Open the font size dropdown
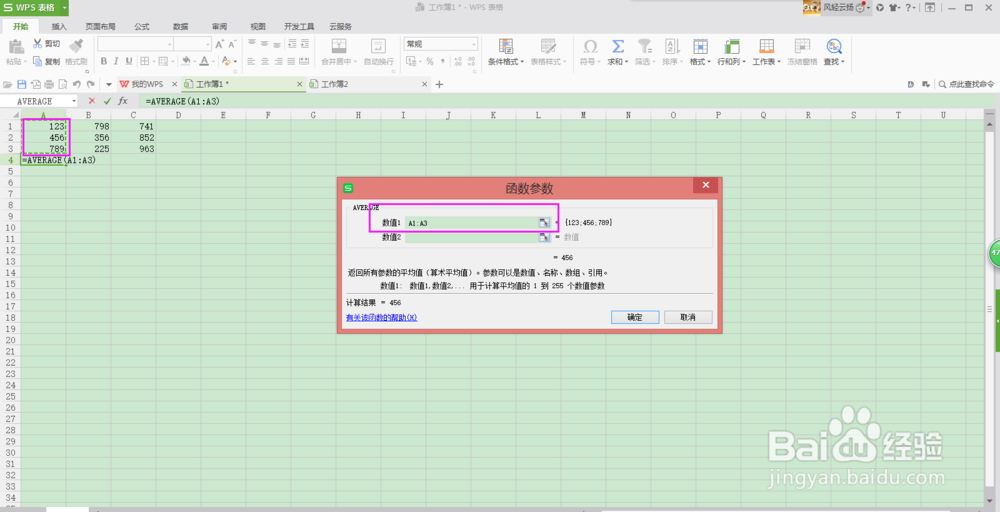Image resolution: width=1000 pixels, height=512 pixels. pyautogui.click(x=208, y=44)
